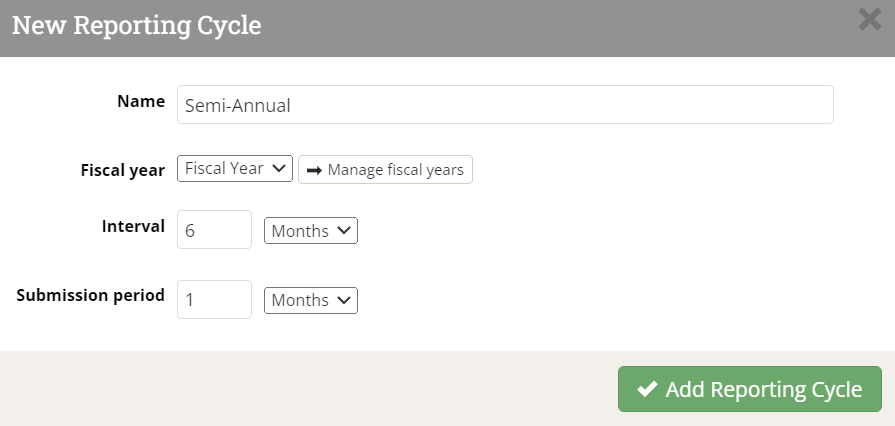Close the New Reporting Cycle dialog
Viewport: 895px width, 426px height.
pos(869,19)
